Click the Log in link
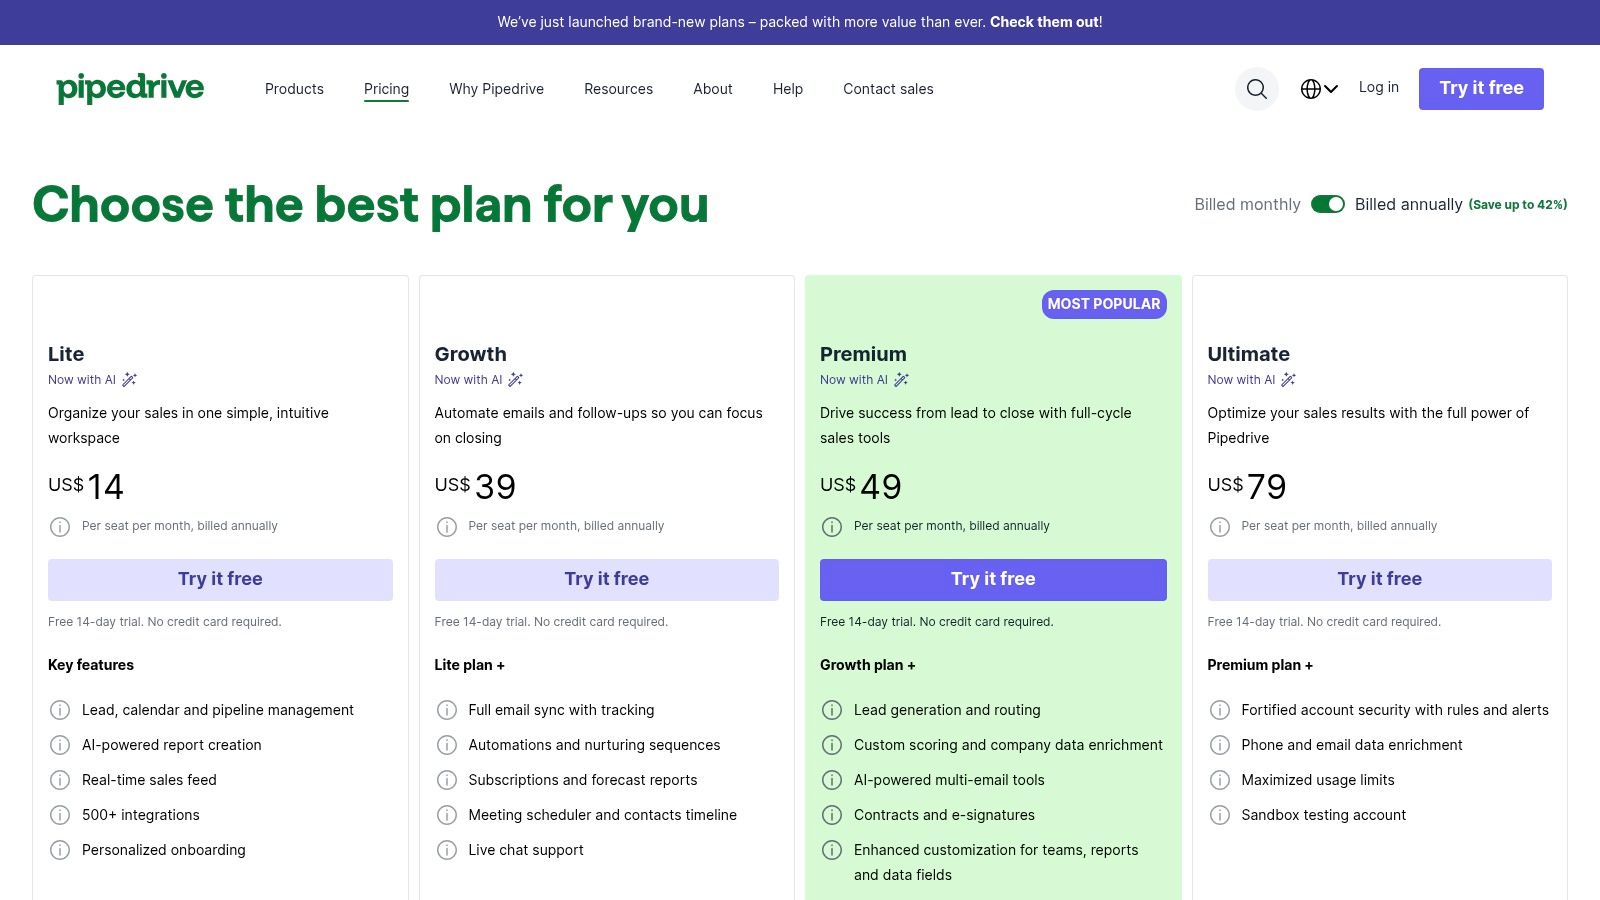The height and width of the screenshot is (900, 1600). (1378, 87)
